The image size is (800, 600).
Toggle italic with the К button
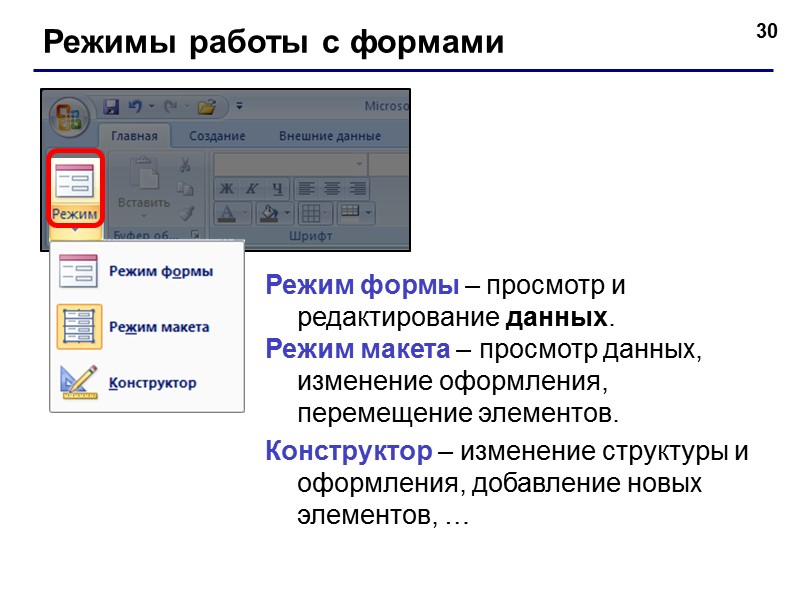click(x=252, y=189)
